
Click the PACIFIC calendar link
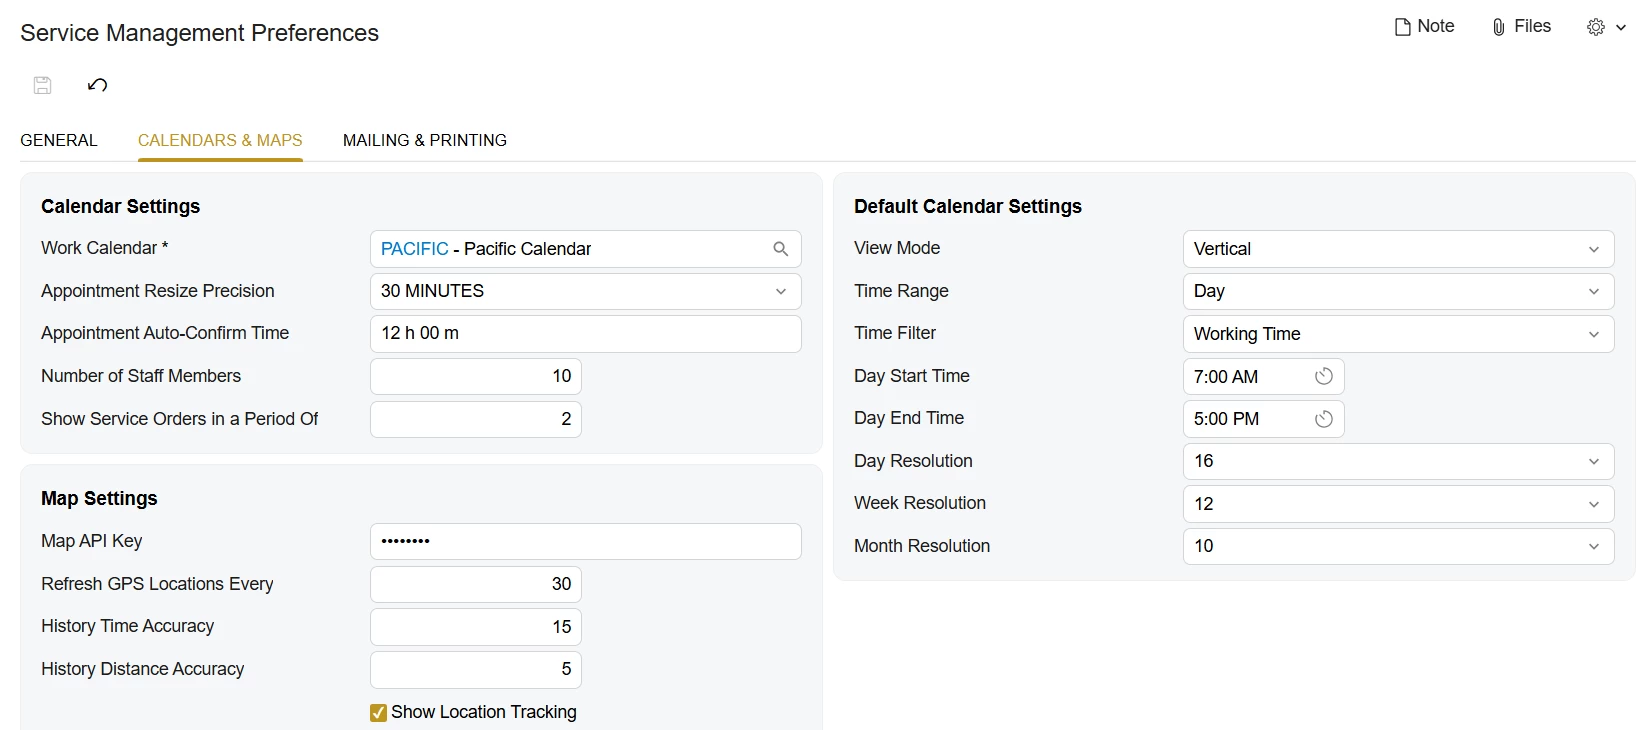(x=414, y=249)
